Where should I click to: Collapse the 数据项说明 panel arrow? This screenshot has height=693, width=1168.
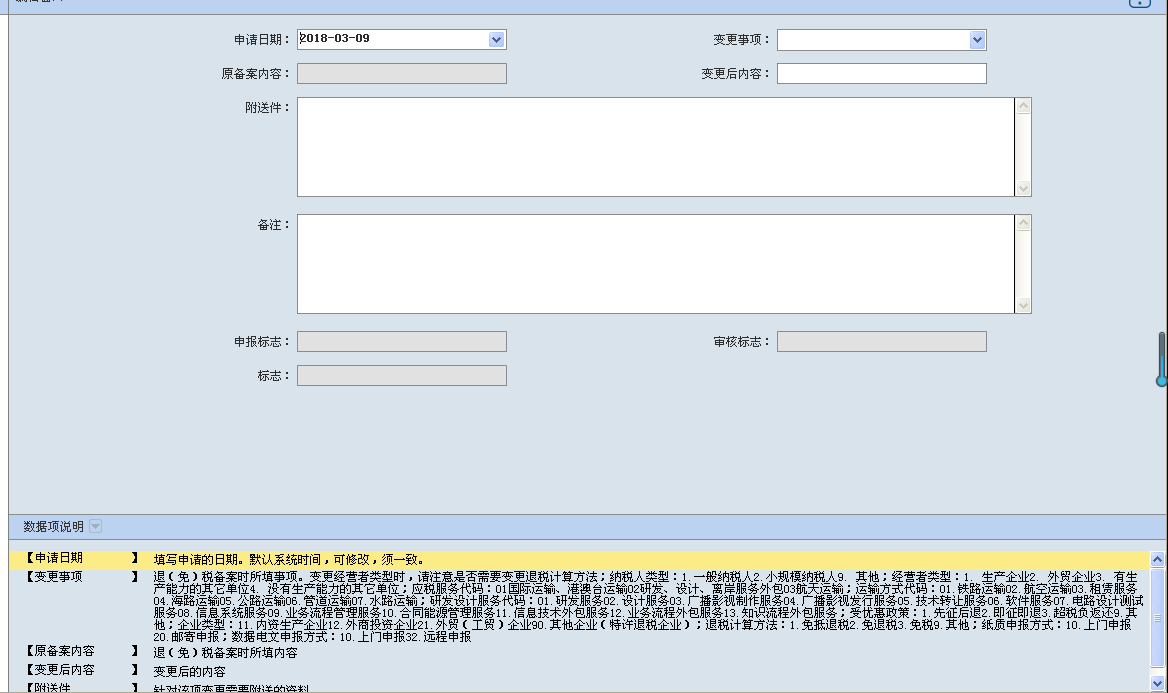click(95, 526)
